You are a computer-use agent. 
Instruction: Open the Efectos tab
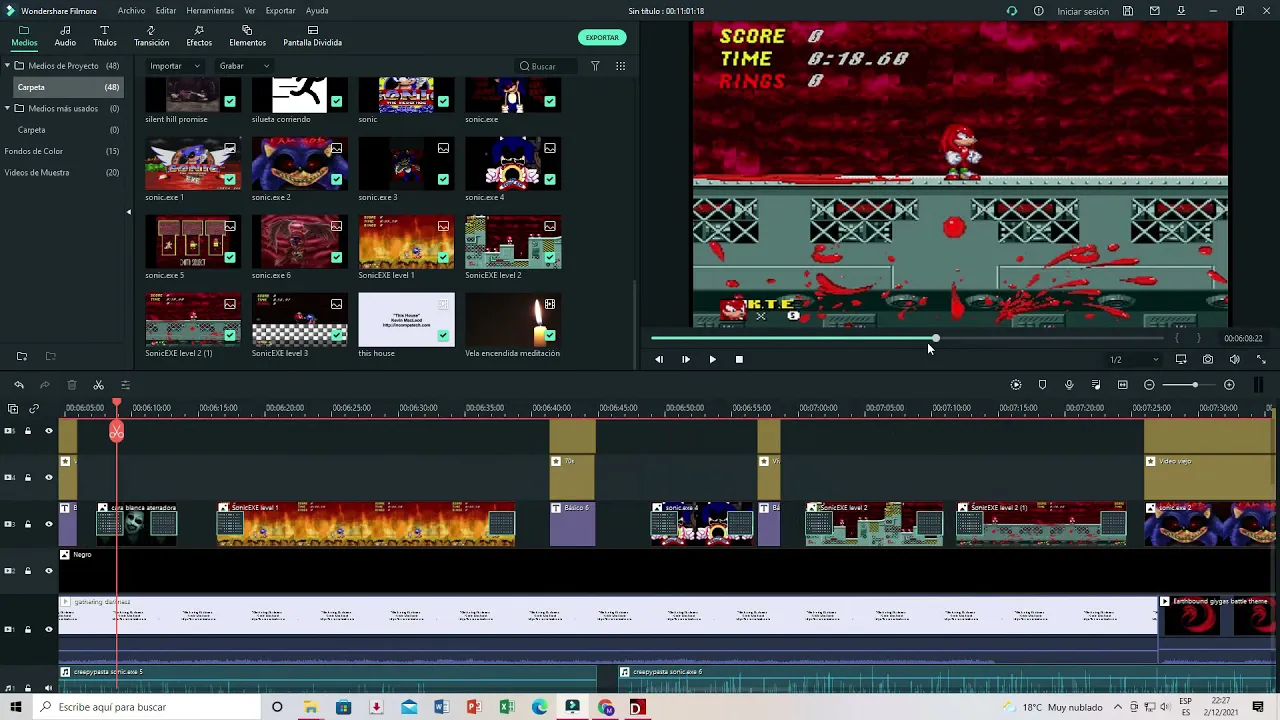199,37
